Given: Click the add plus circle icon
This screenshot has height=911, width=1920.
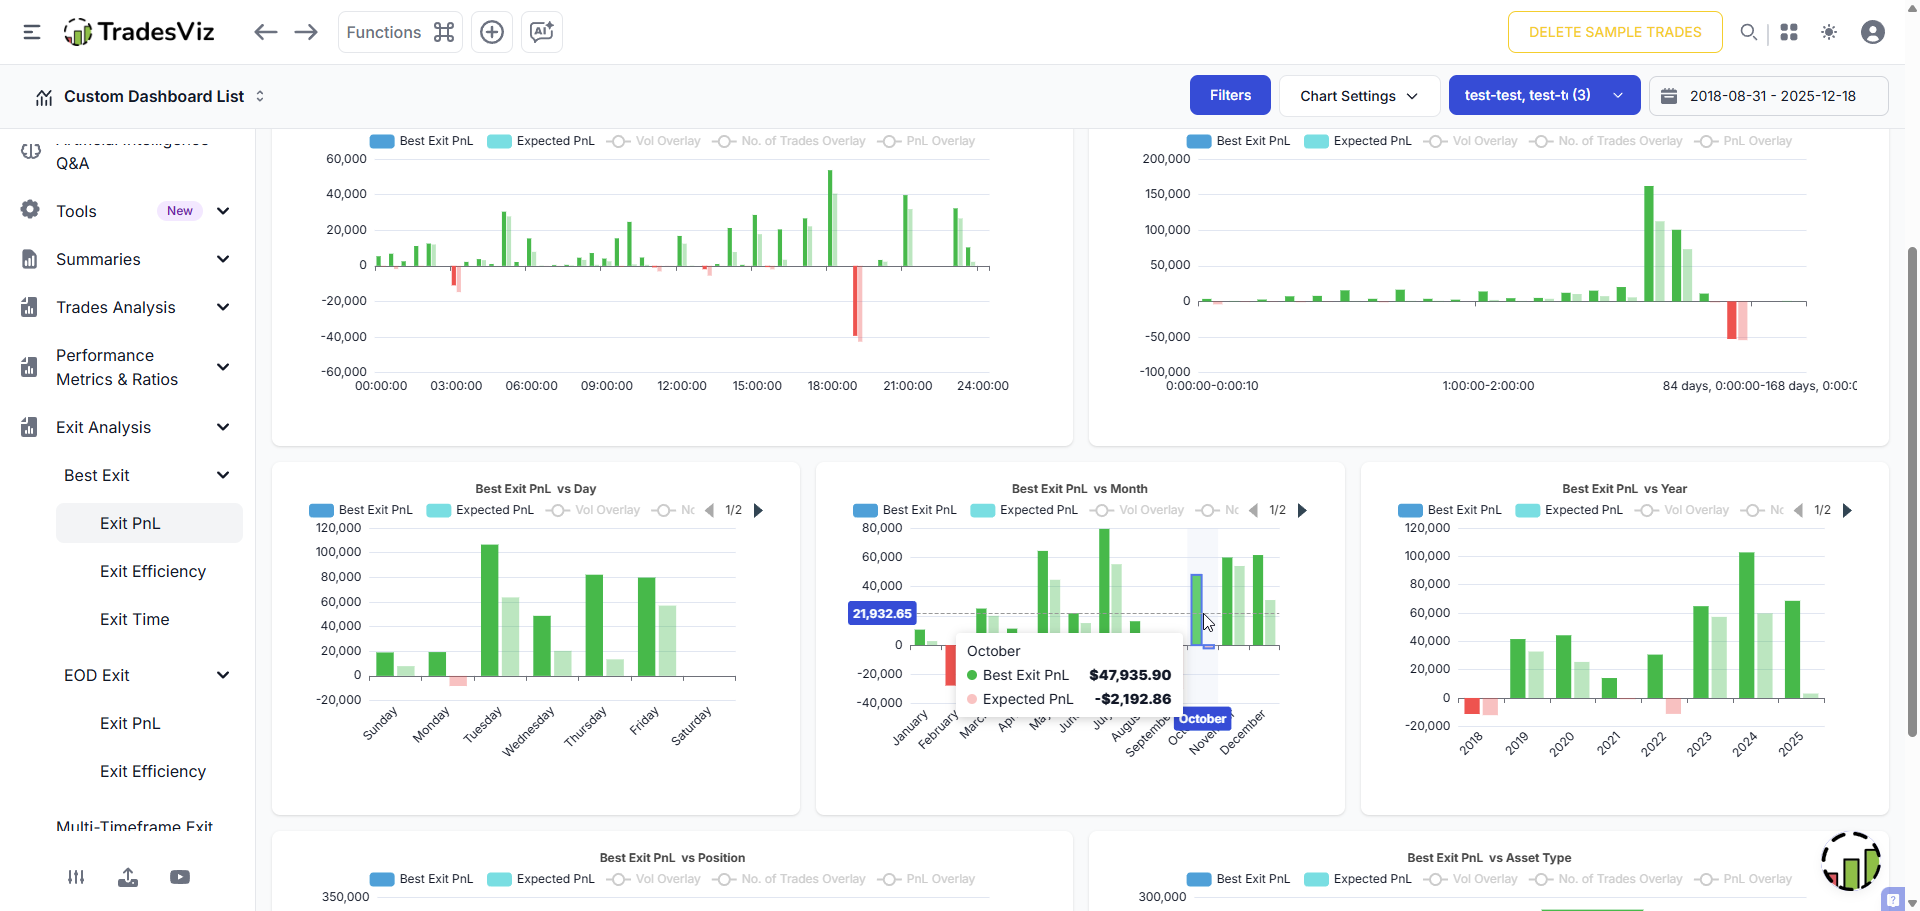Looking at the screenshot, I should (492, 32).
